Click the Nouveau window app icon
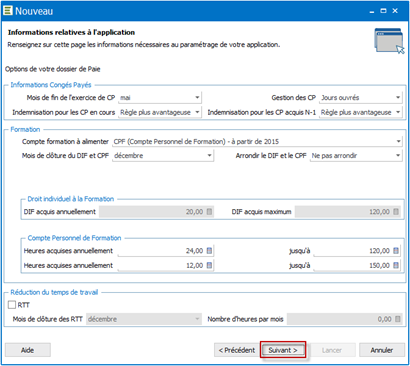 pos(8,11)
